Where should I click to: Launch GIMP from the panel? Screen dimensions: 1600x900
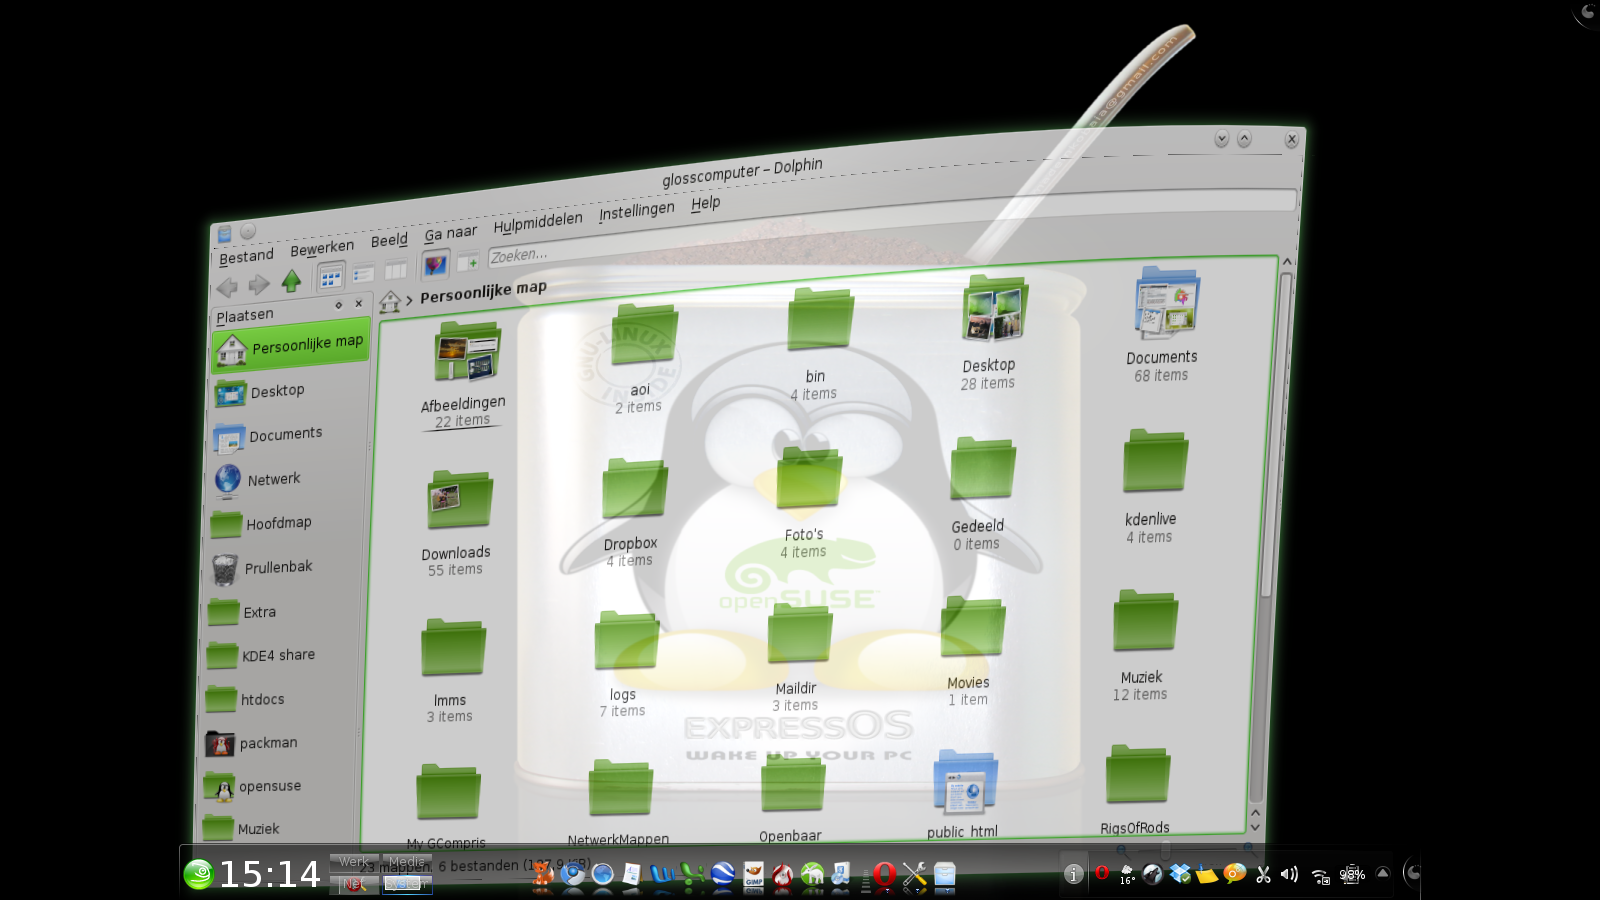click(754, 875)
